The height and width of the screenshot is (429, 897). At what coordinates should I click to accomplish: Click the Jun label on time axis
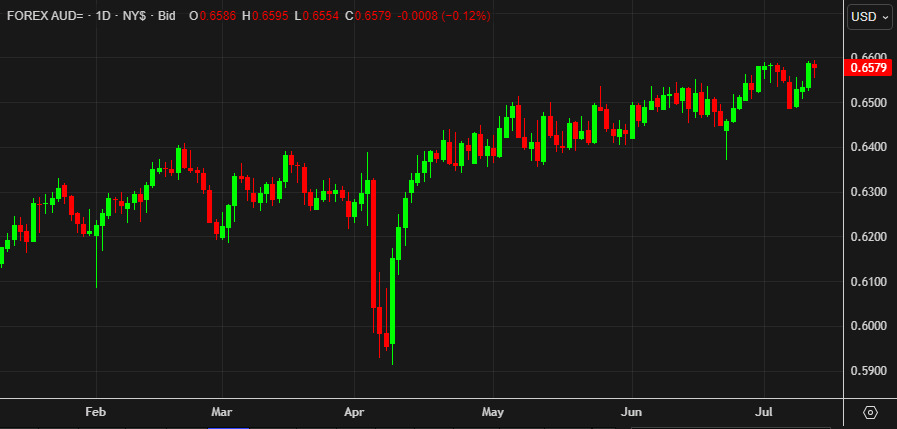tap(632, 412)
